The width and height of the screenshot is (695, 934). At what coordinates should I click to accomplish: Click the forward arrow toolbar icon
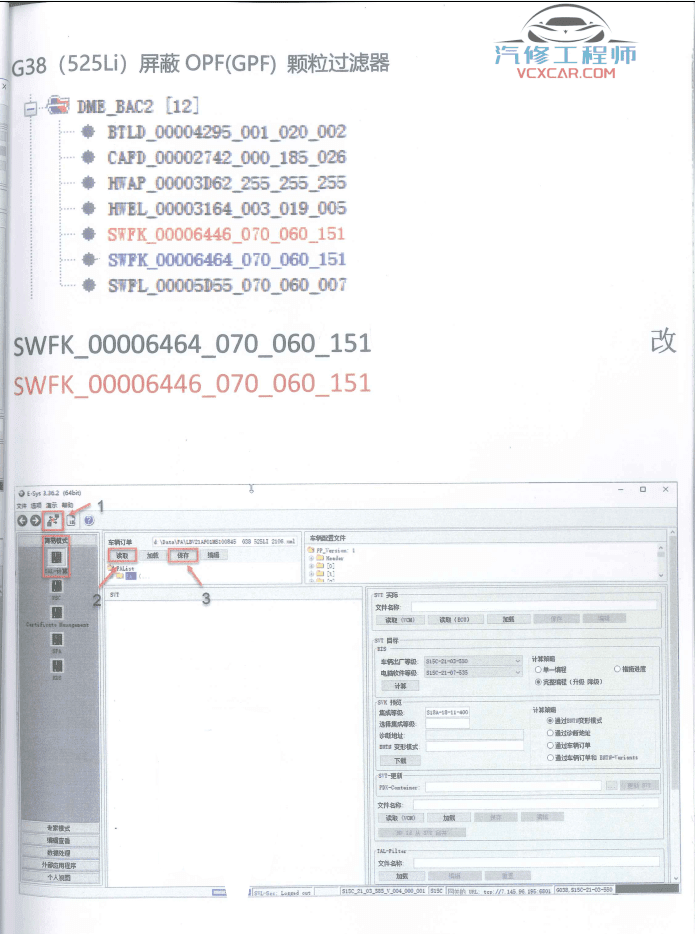[35, 521]
